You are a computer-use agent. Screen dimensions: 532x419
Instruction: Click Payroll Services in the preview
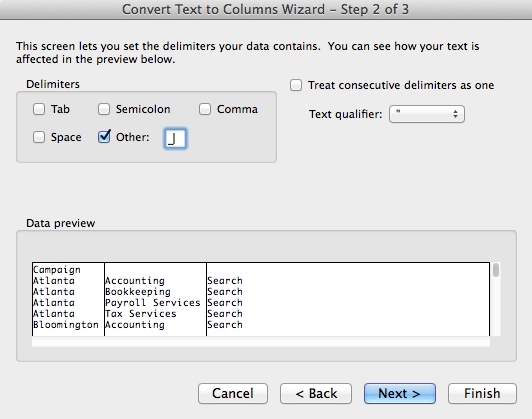pos(153,303)
